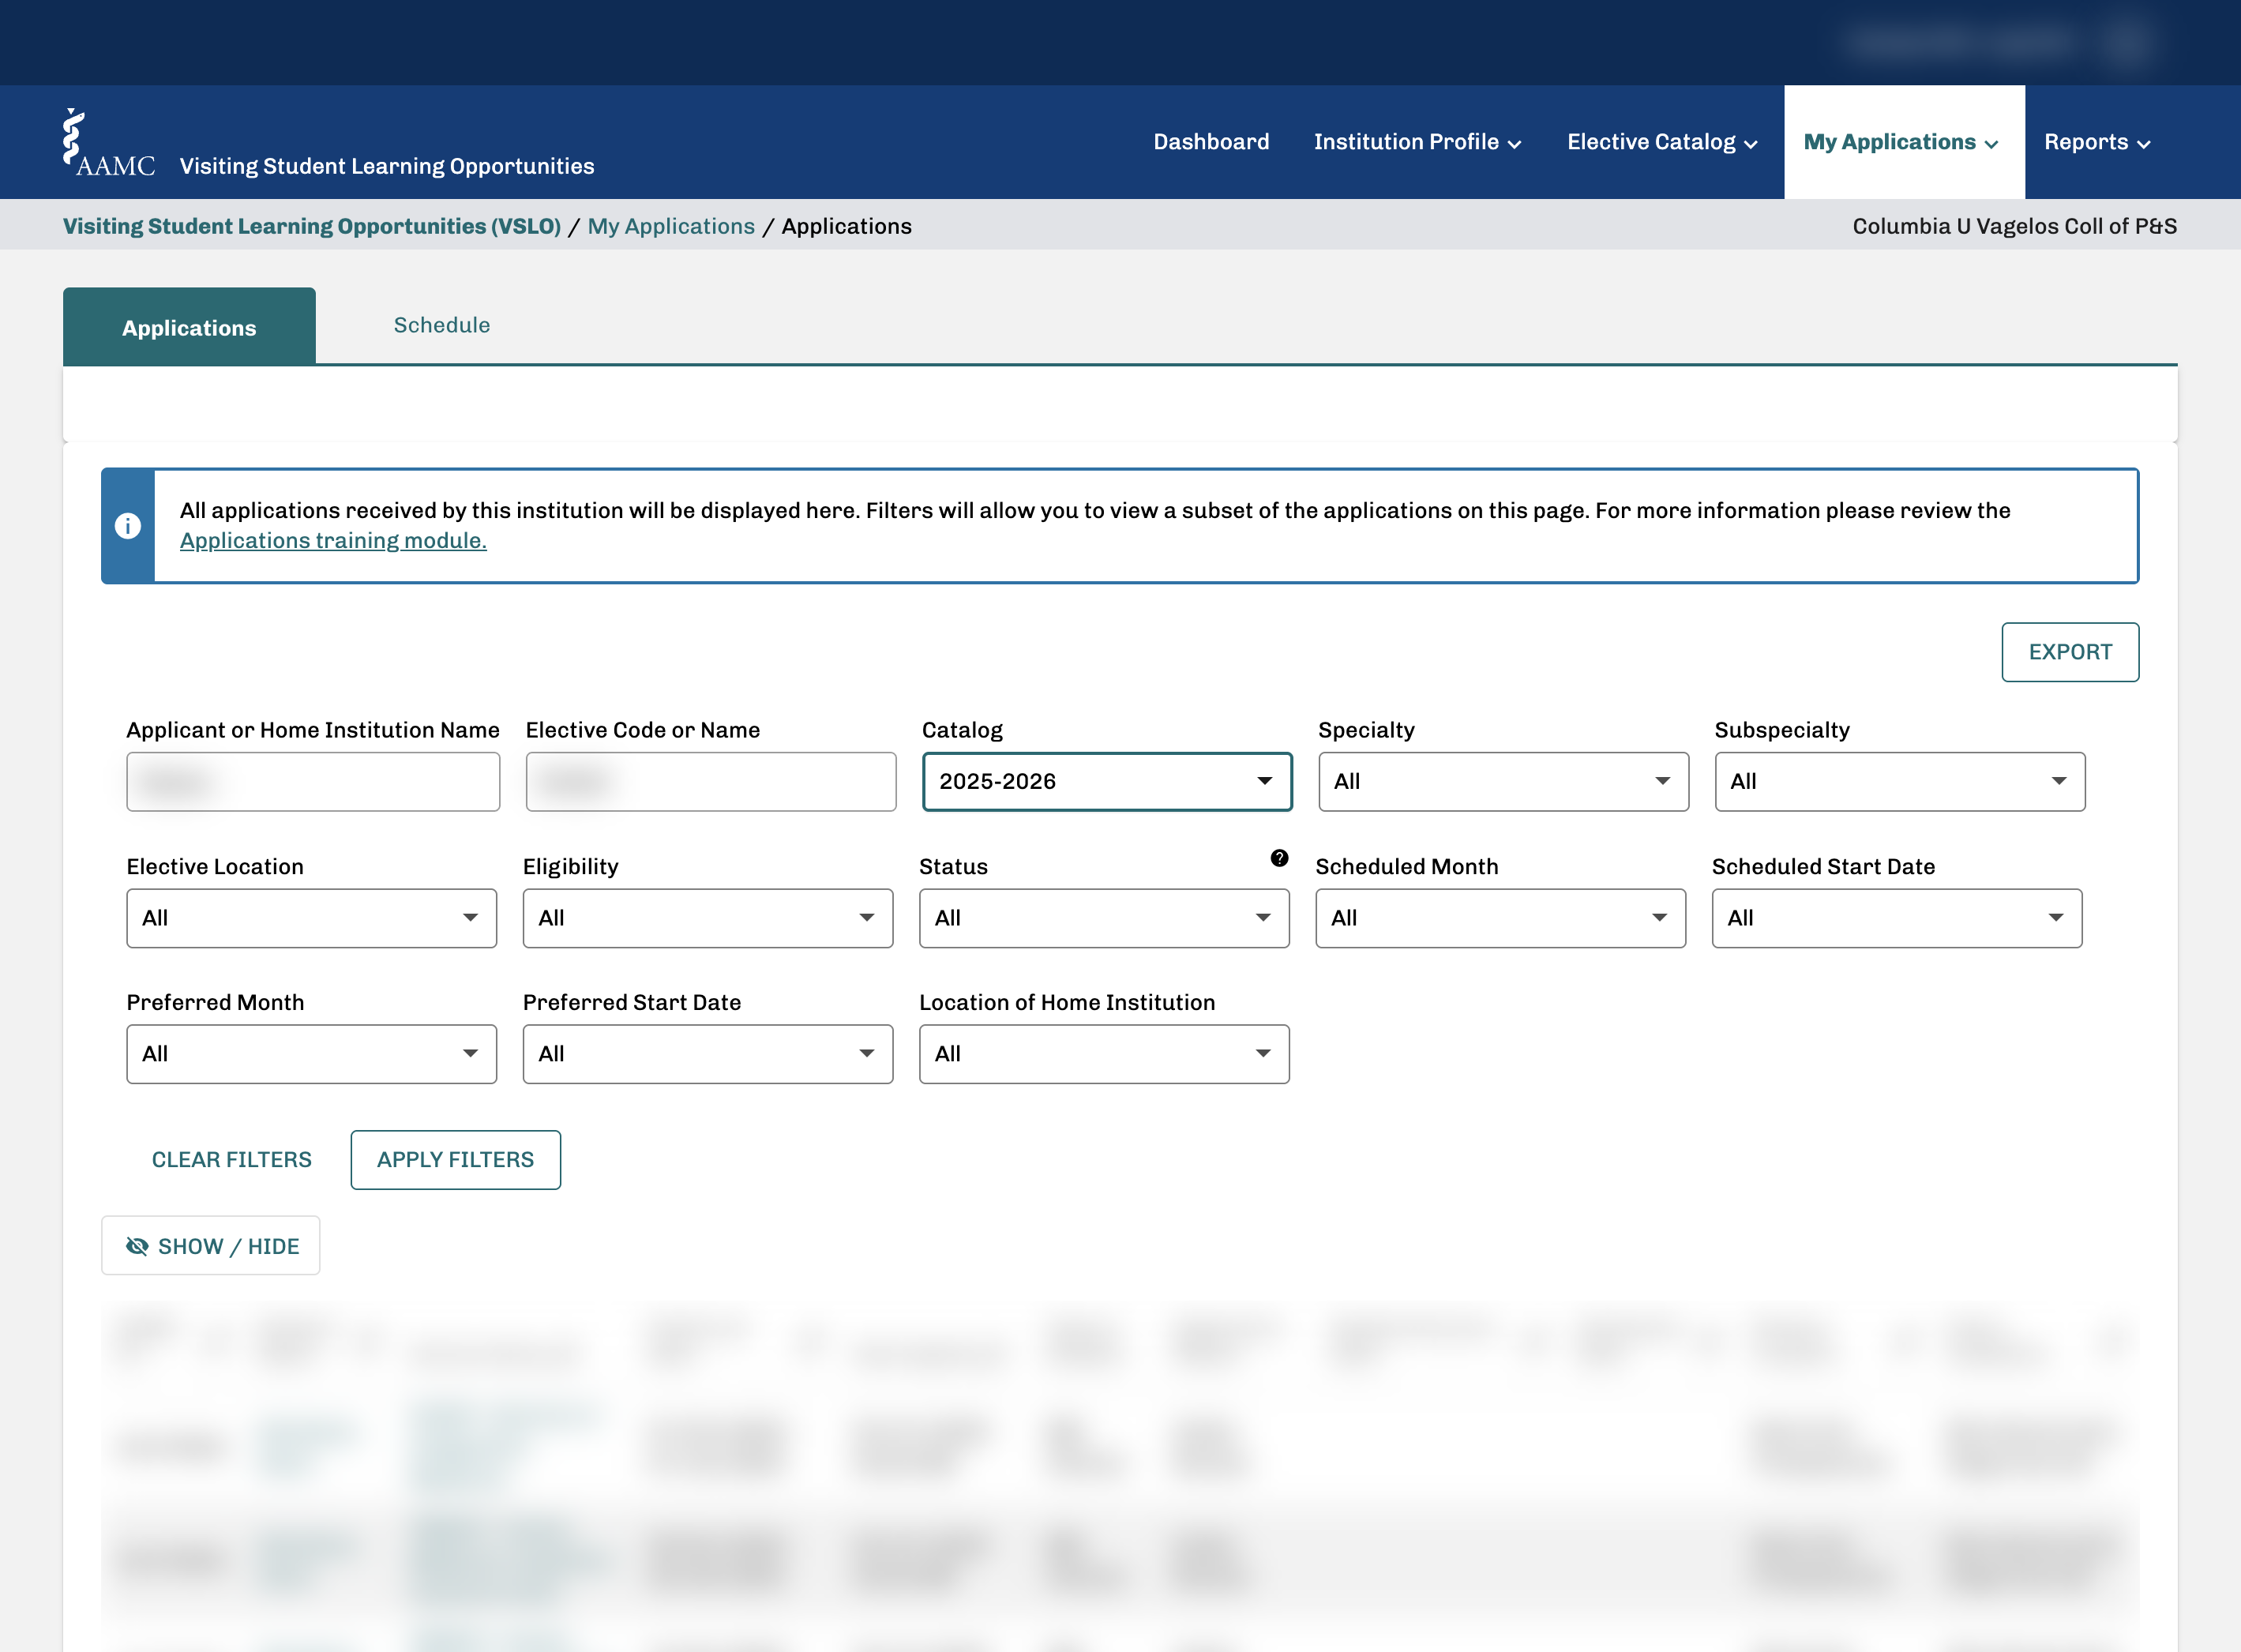This screenshot has height=1652, width=2241.
Task: Open the Location of Home Institution dropdown
Action: [1104, 1054]
